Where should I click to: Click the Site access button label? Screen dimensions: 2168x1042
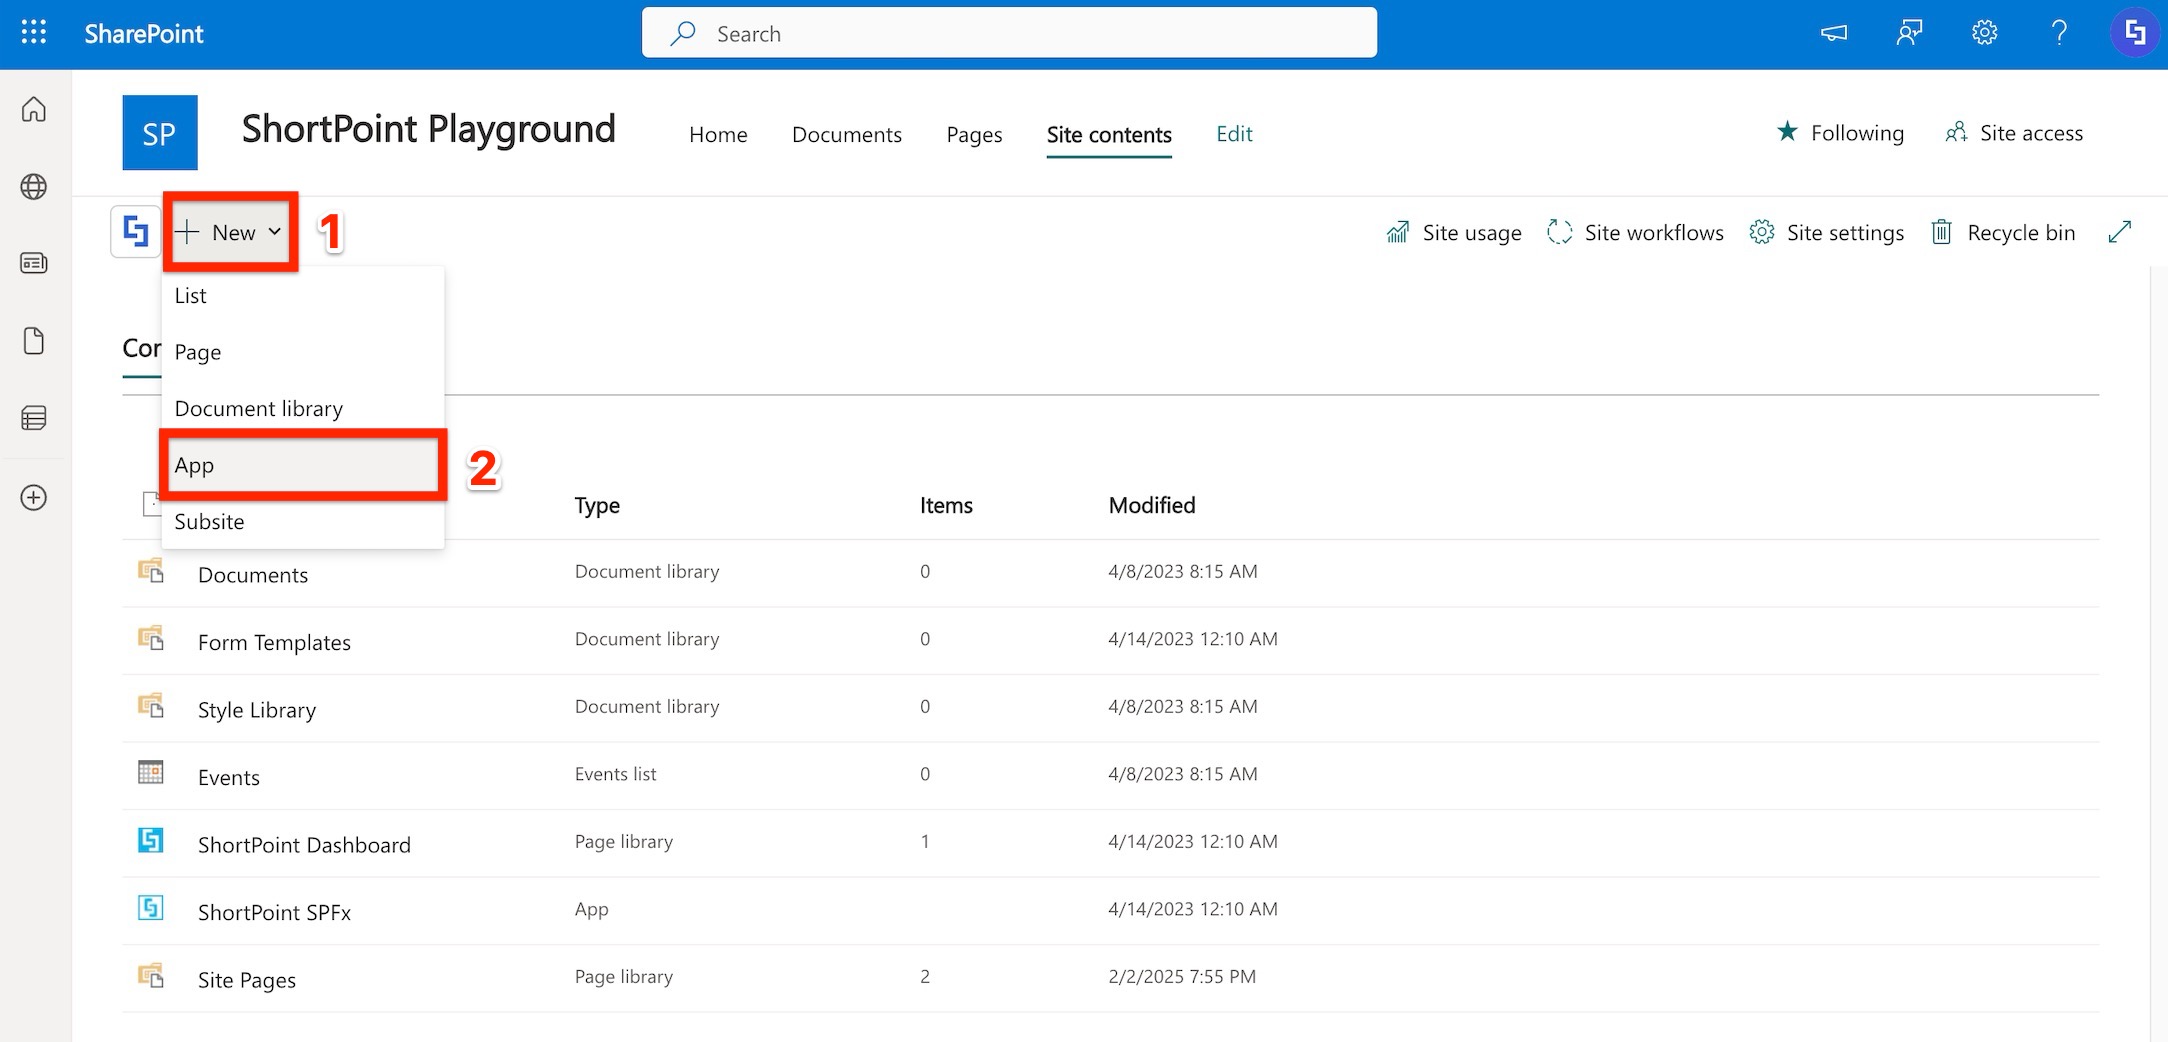pos(2031,132)
